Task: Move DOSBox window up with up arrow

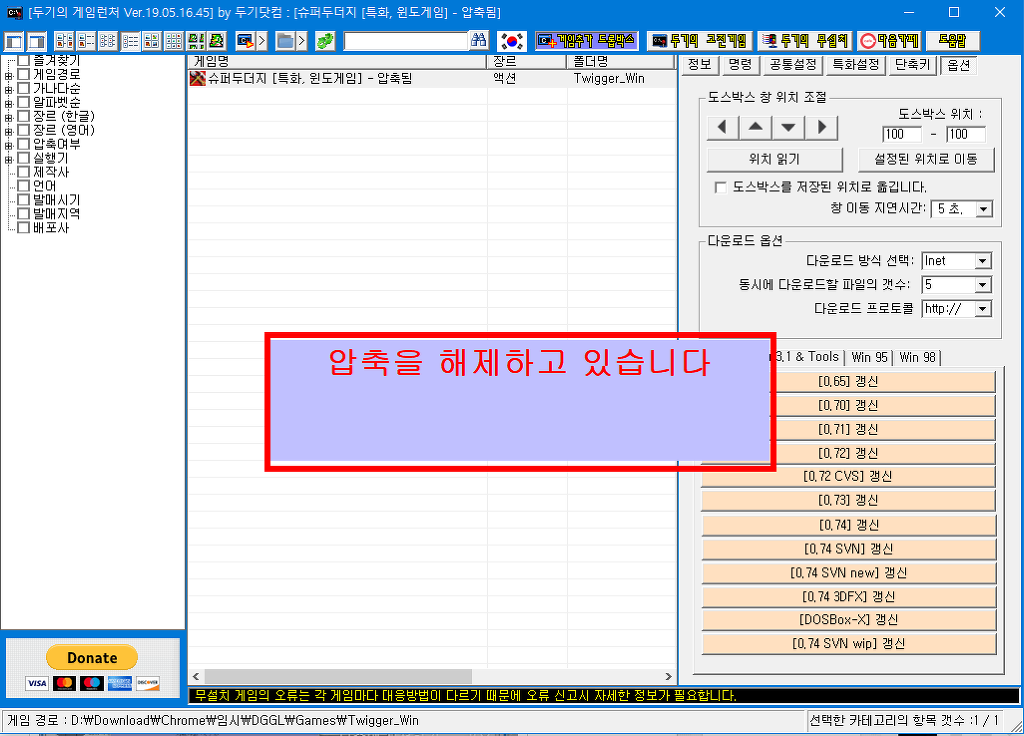Action: coord(756,127)
